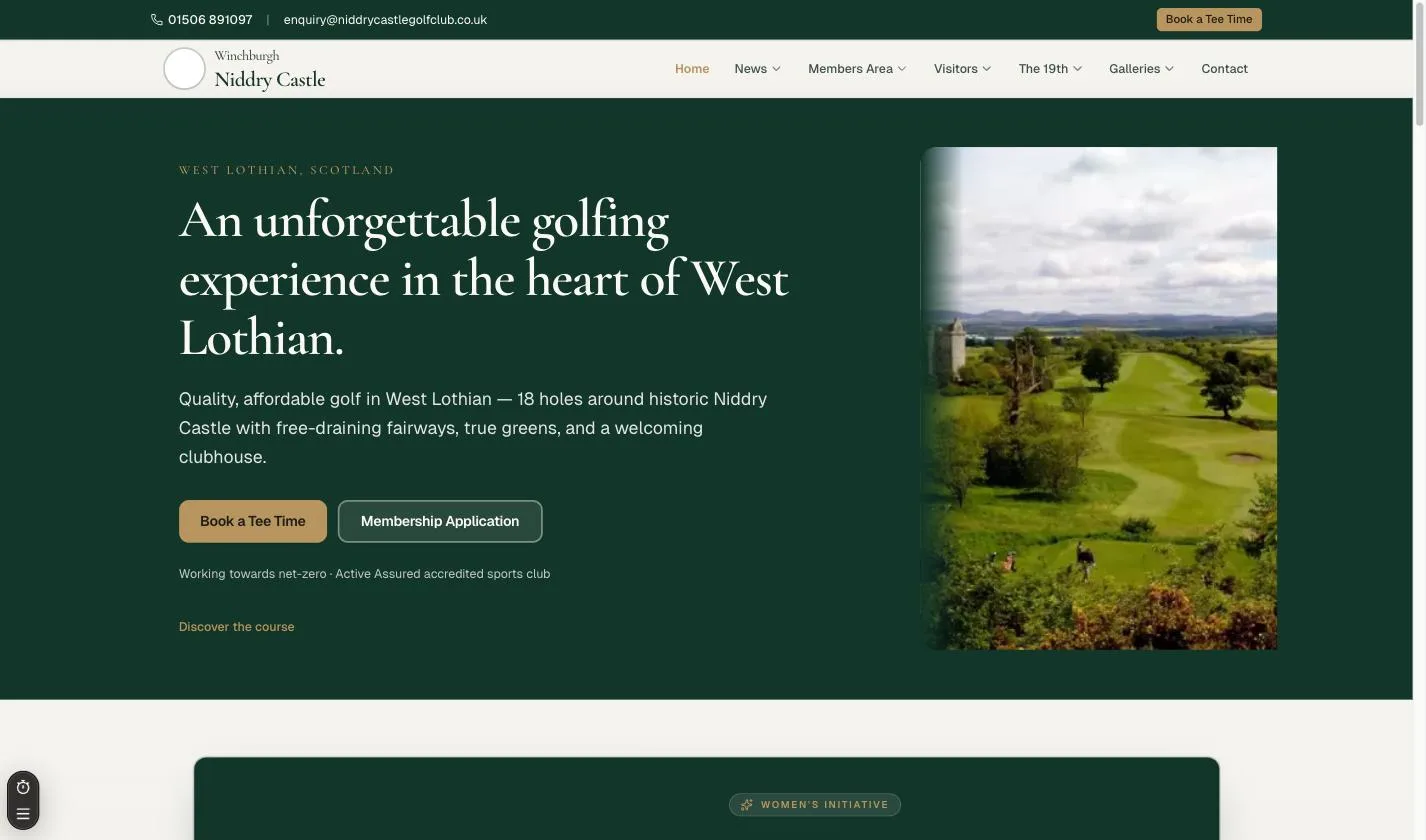
Task: Expand the News dropdown chevron
Action: click(776, 69)
